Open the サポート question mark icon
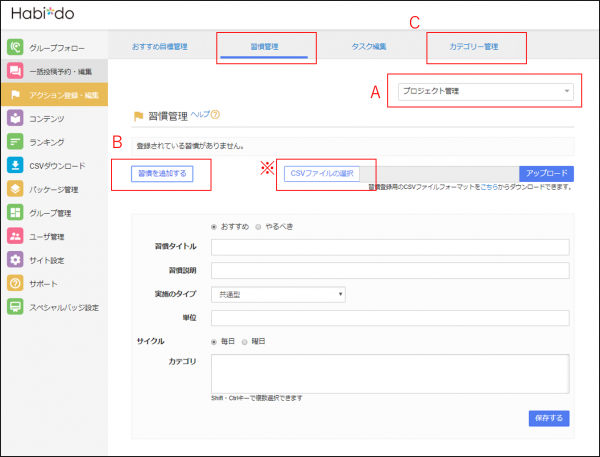 pos(15,283)
